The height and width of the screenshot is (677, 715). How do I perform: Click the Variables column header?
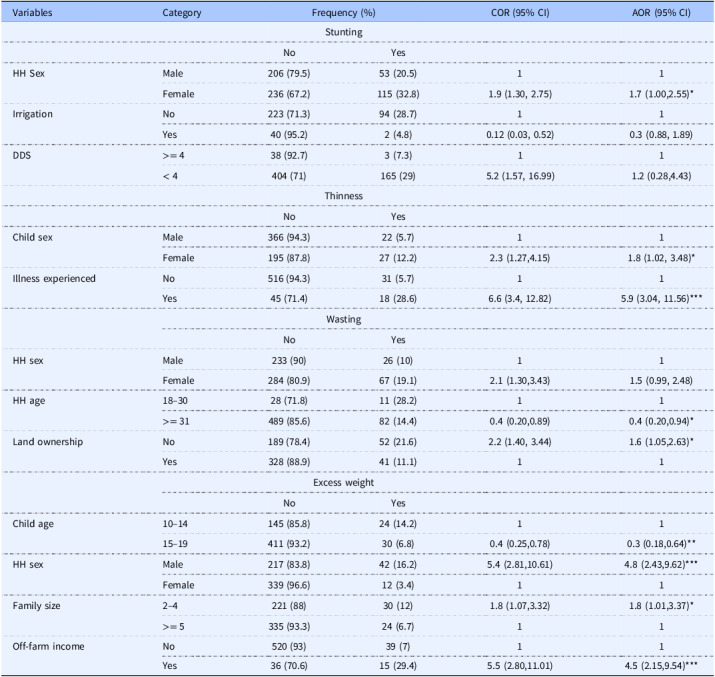32,13
